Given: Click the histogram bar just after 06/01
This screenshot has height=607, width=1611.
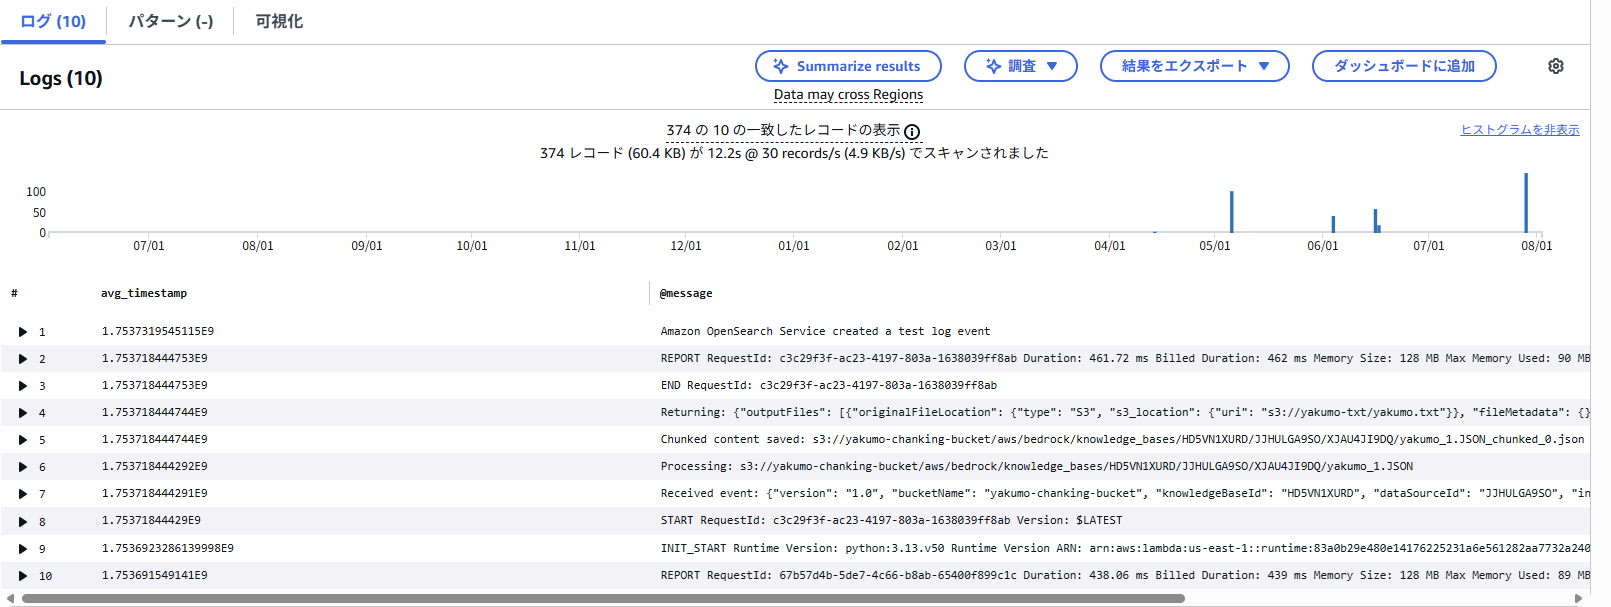Looking at the screenshot, I should [x=1333, y=224].
